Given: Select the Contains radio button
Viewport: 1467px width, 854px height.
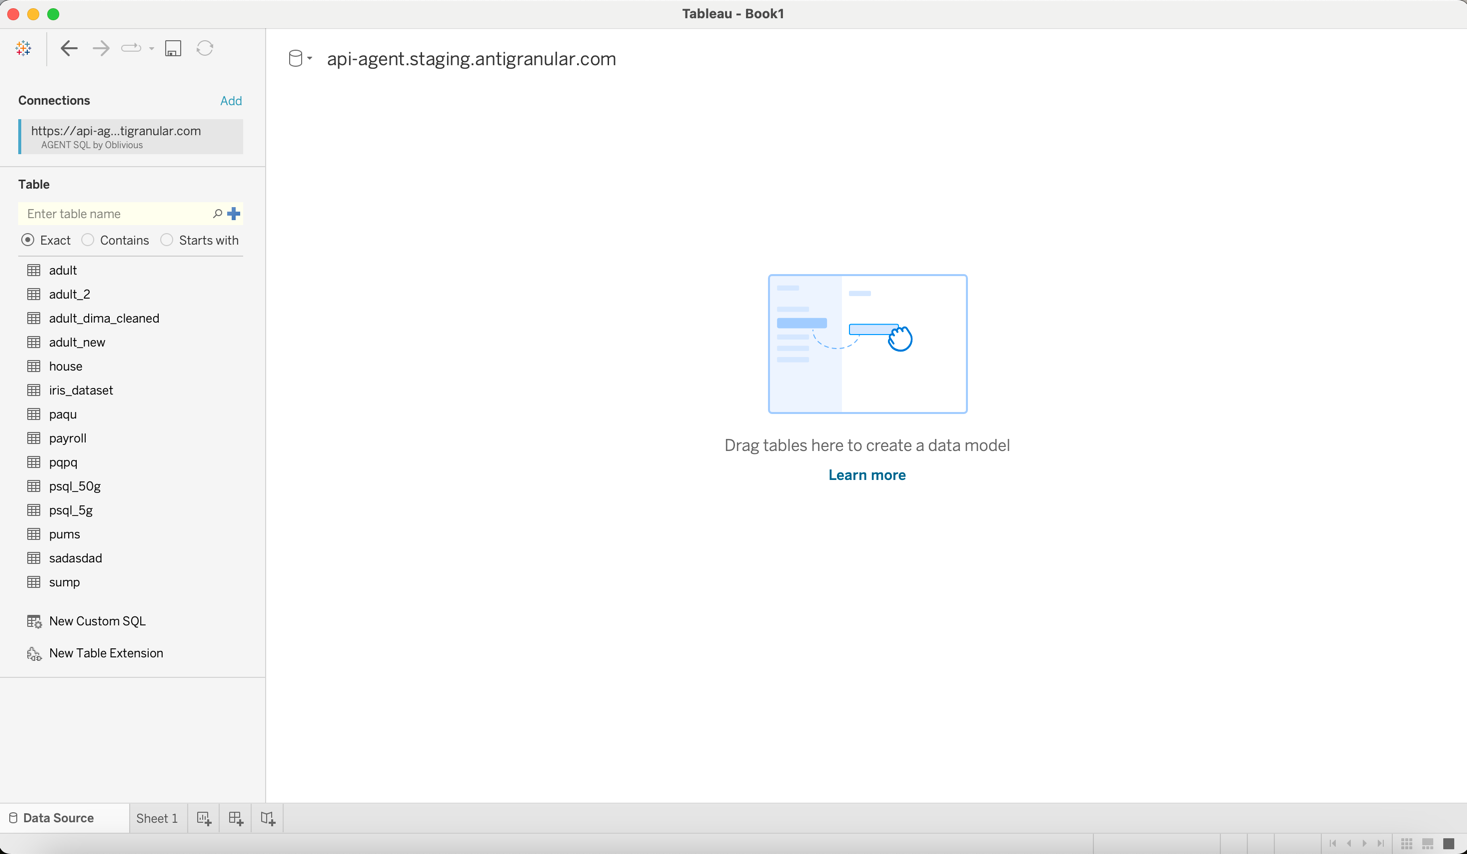Looking at the screenshot, I should (88, 240).
